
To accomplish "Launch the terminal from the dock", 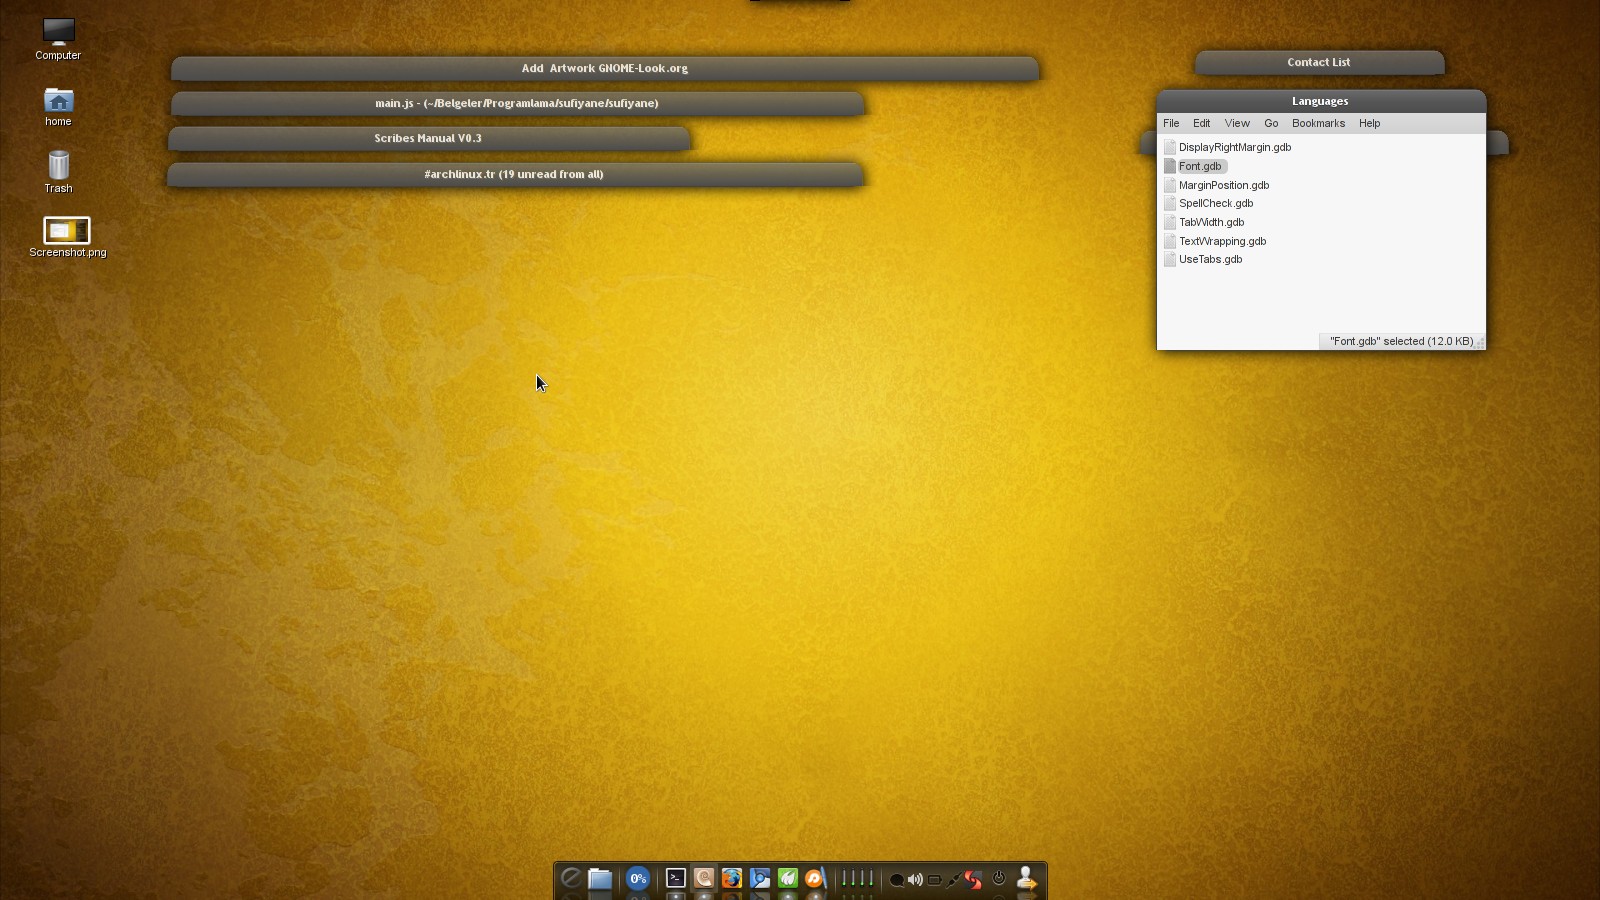I will 676,878.
